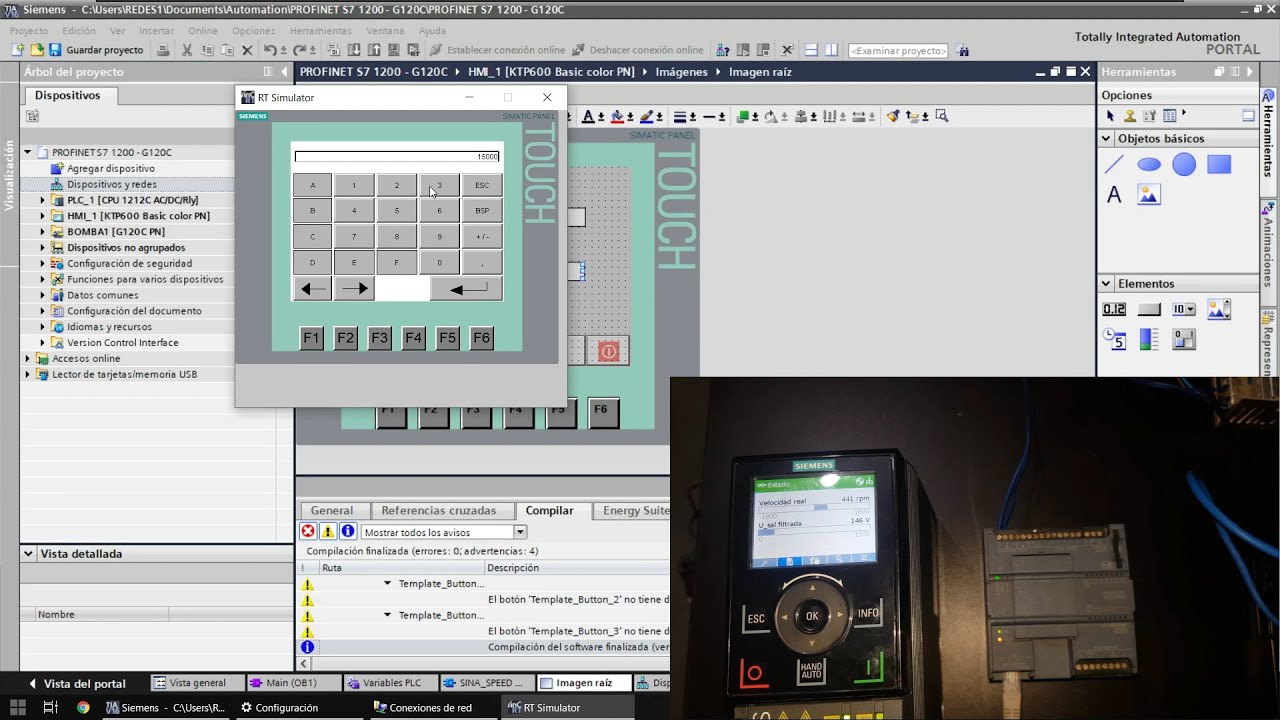The height and width of the screenshot is (720, 1280).
Task: Toggle the warnings filter in Compilar panel
Action: [x=328, y=532]
